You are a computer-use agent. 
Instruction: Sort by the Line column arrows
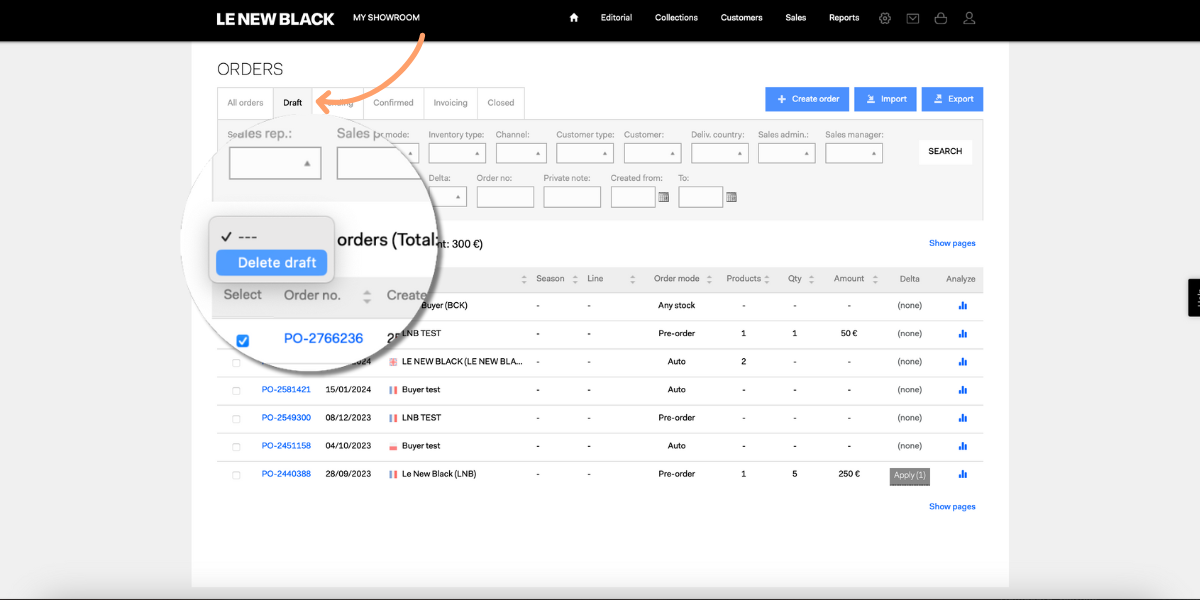[x=634, y=279]
